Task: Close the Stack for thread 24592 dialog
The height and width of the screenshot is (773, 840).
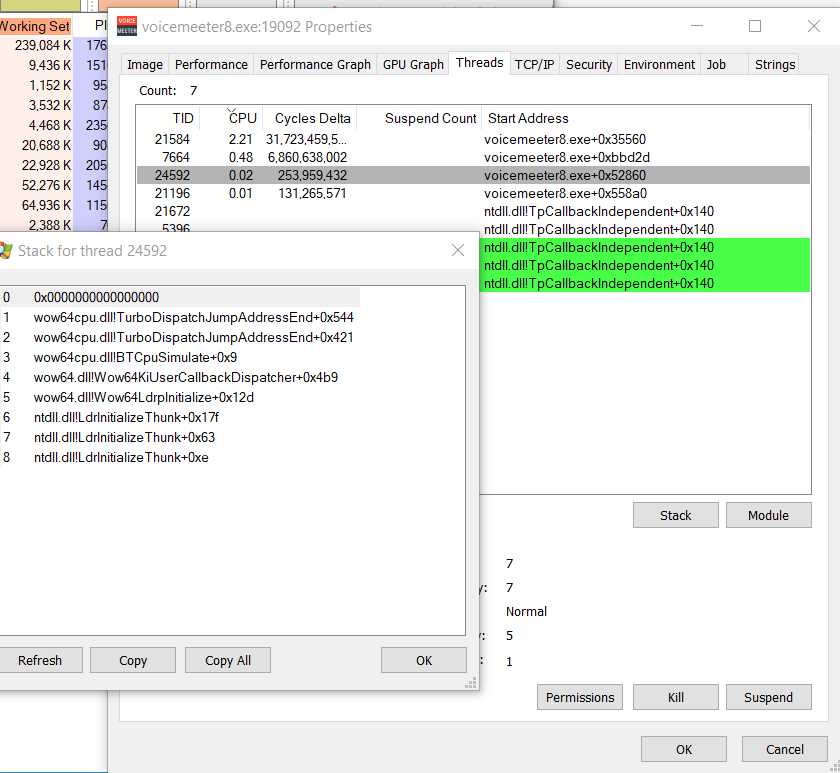Action: pyautogui.click(x=458, y=250)
